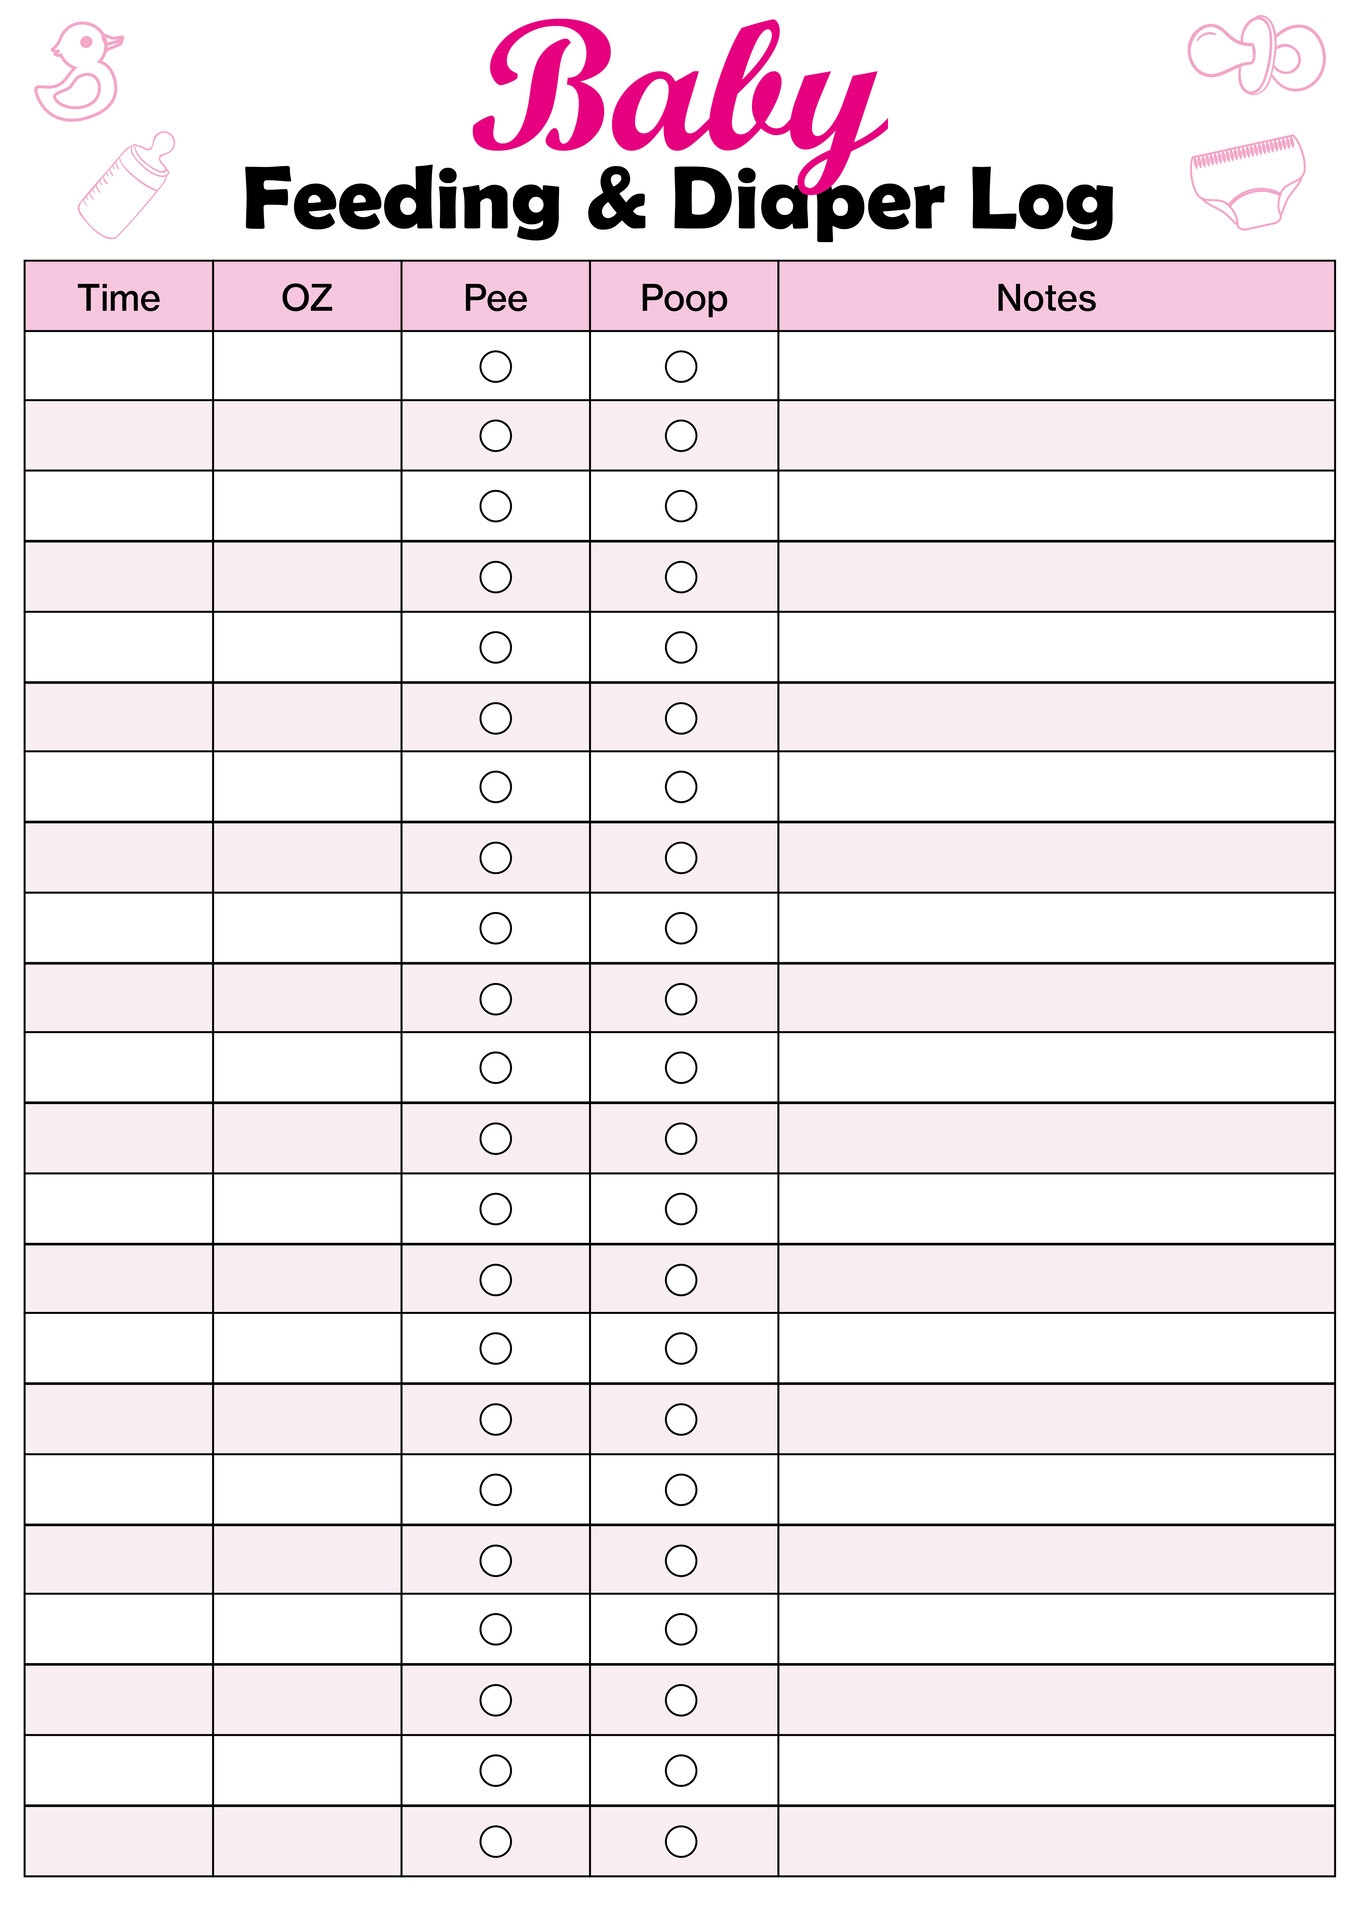Viewport: 1358px width, 1920px height.
Task: Click the Feeding & Diaper Log heading
Action: tap(678, 201)
